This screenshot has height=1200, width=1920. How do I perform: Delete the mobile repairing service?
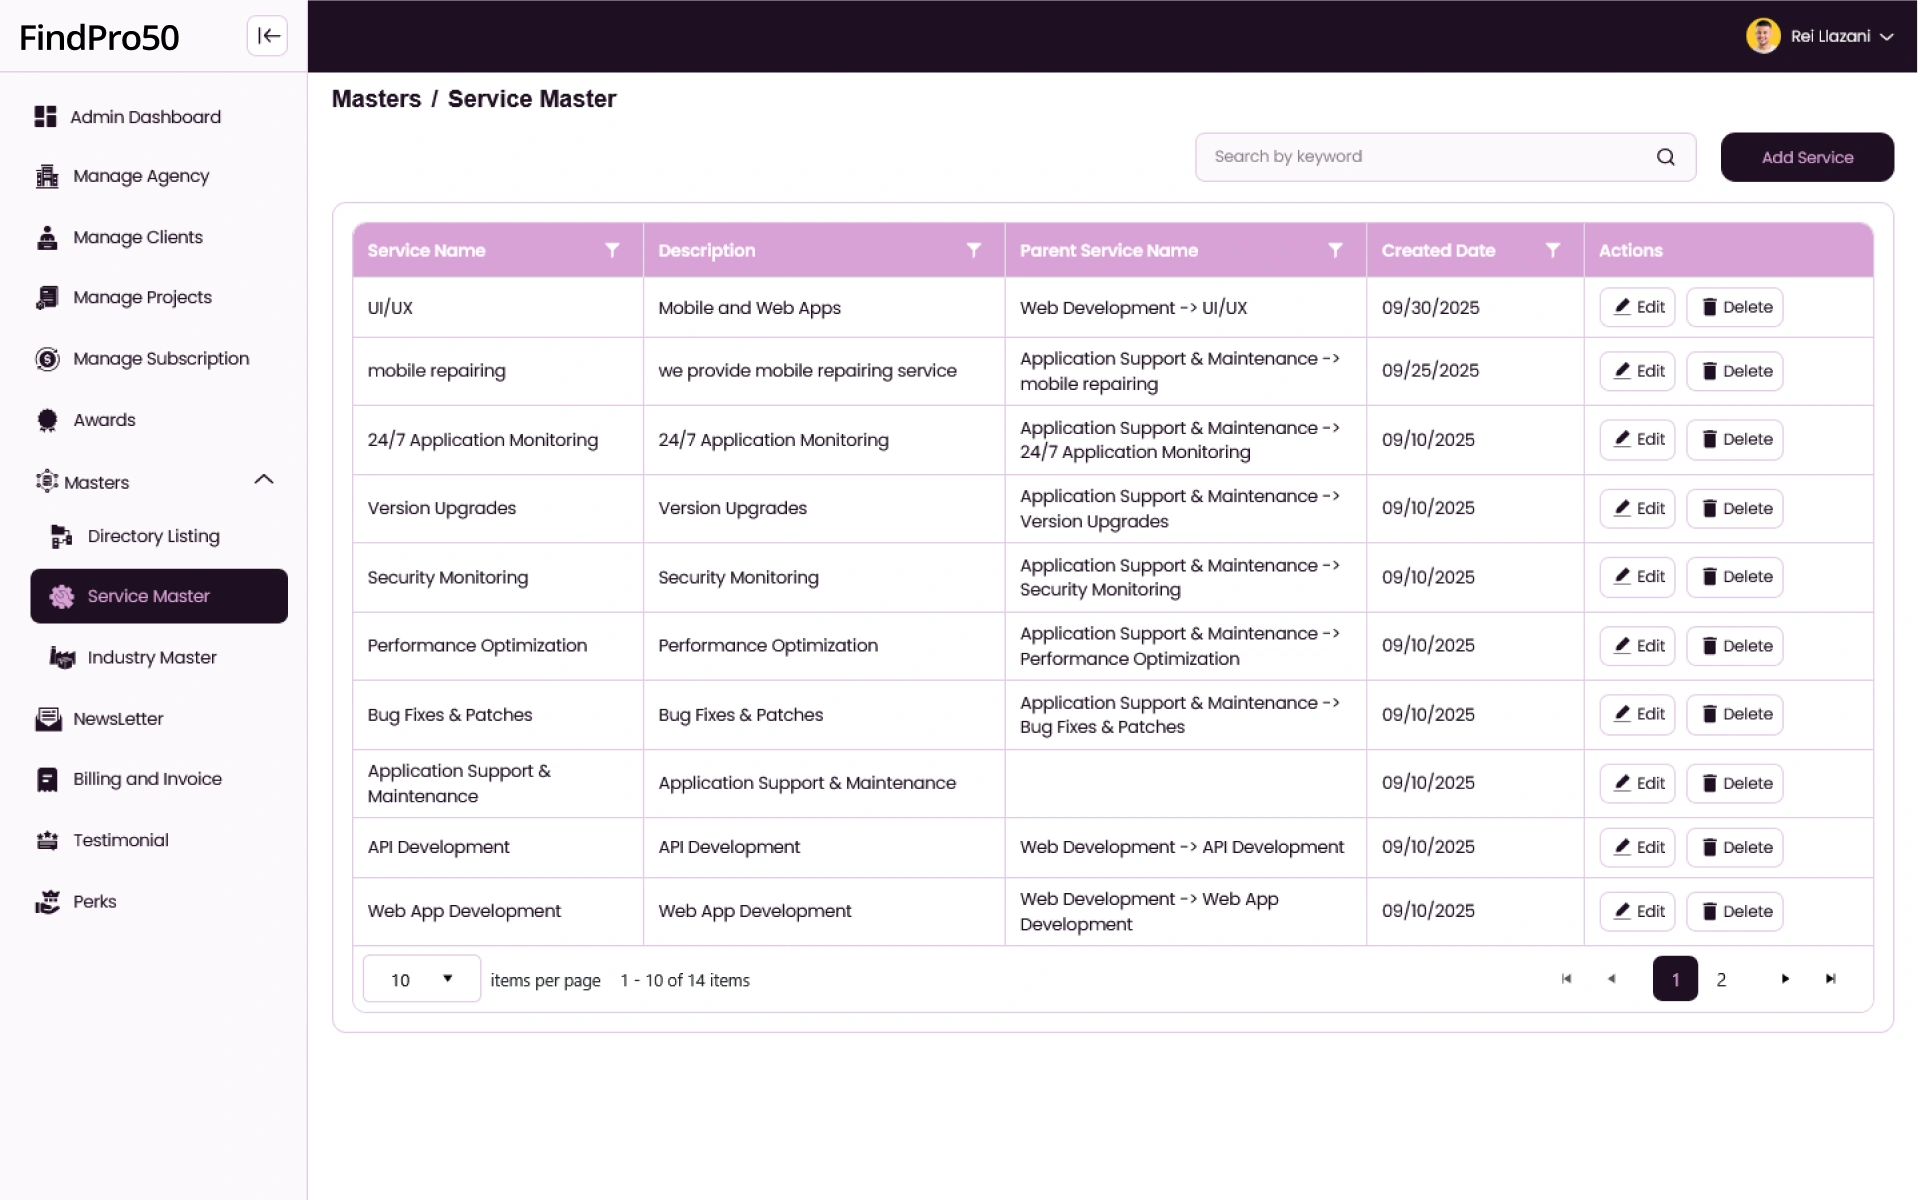click(1735, 371)
